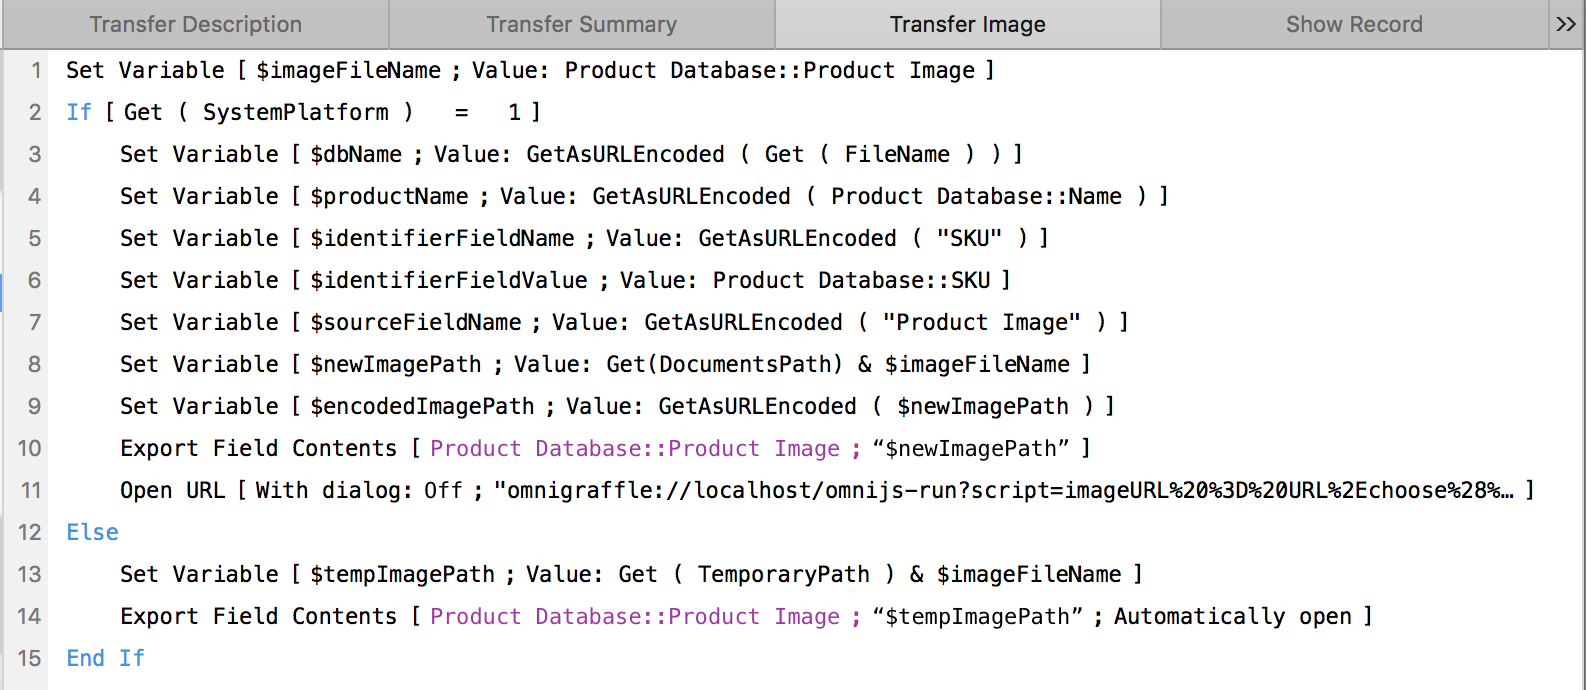Show more tabs with the chevron button
Image resolution: width=1586 pixels, height=690 pixels.
coord(1566,25)
